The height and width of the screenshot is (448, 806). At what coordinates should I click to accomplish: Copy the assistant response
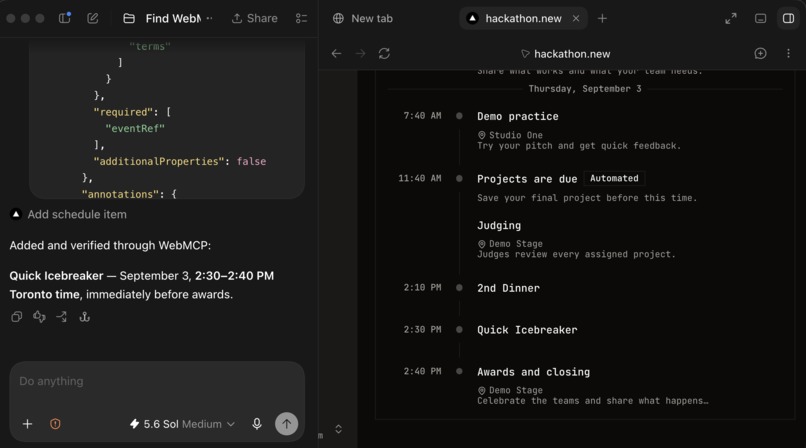16,316
